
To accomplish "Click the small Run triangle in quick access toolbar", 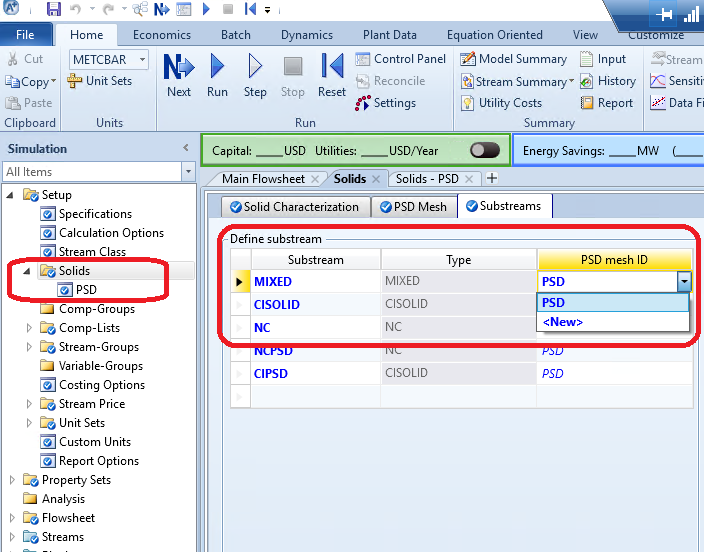I will point(206,9).
